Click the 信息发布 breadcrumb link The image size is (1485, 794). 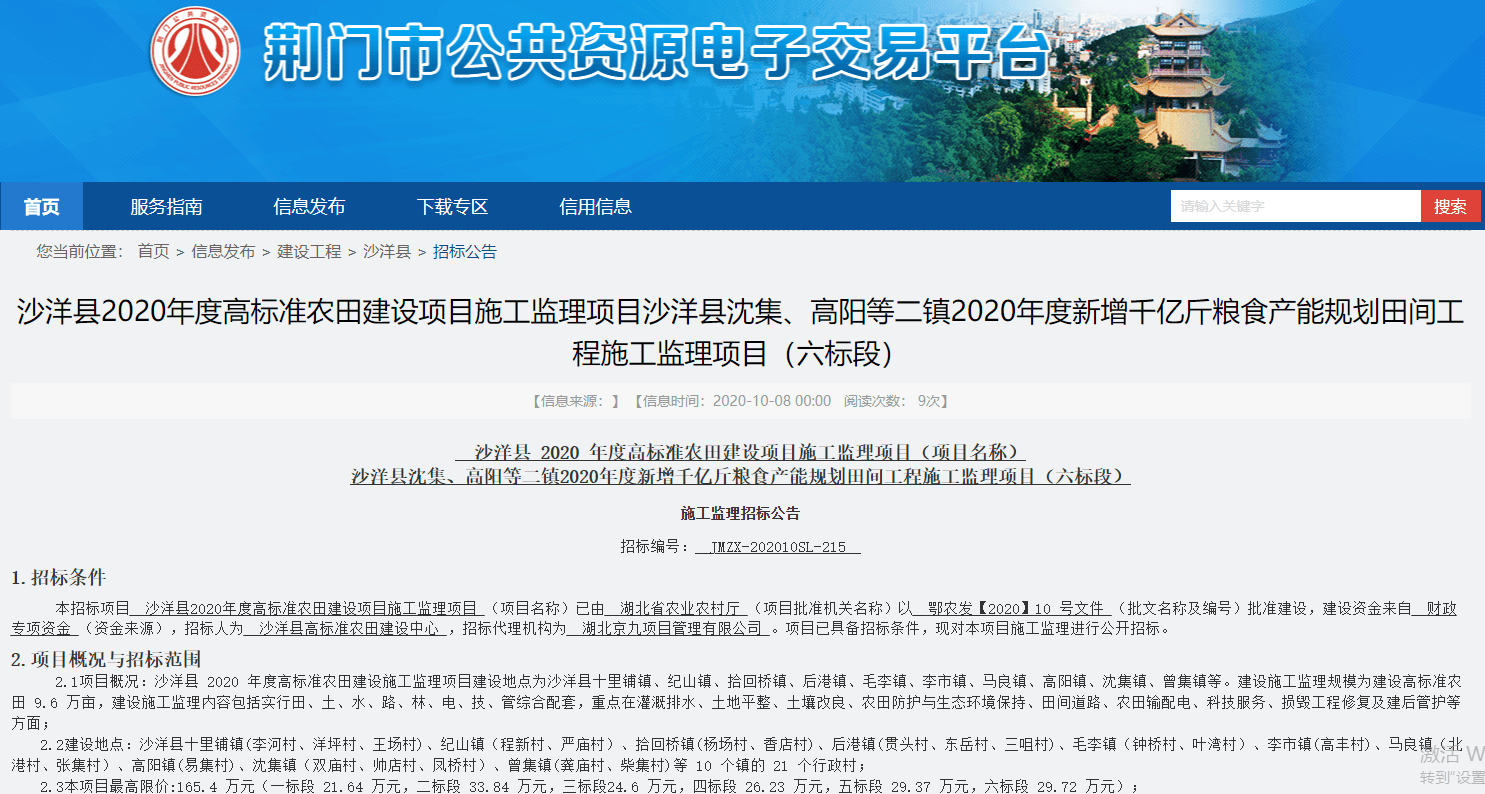click(223, 252)
